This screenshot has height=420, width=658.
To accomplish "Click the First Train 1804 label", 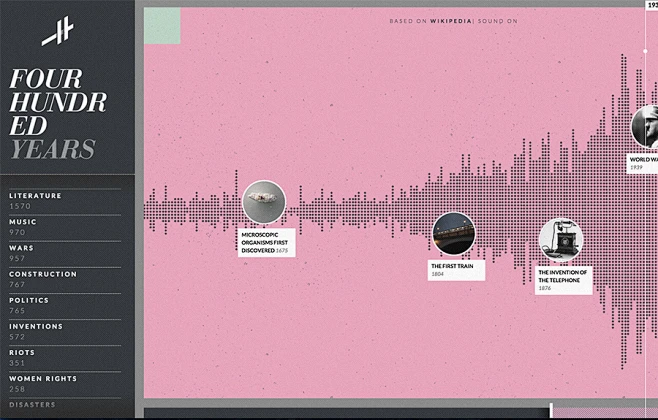I will 457,270.
